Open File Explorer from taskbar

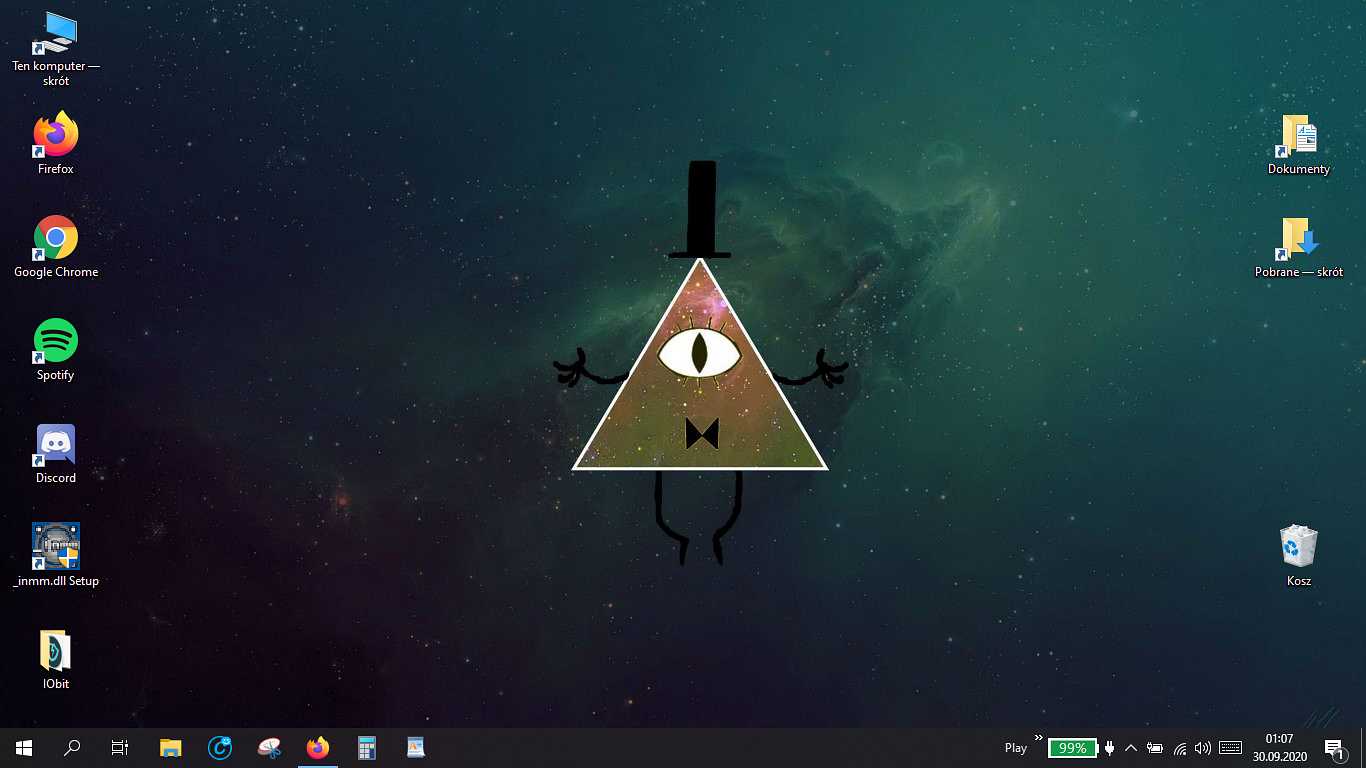click(171, 748)
